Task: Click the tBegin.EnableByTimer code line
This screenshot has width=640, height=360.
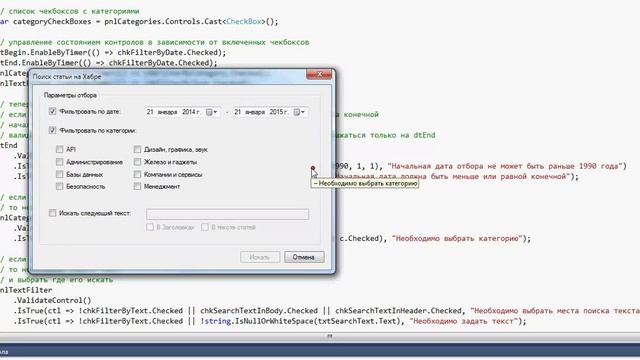Action: (113, 53)
